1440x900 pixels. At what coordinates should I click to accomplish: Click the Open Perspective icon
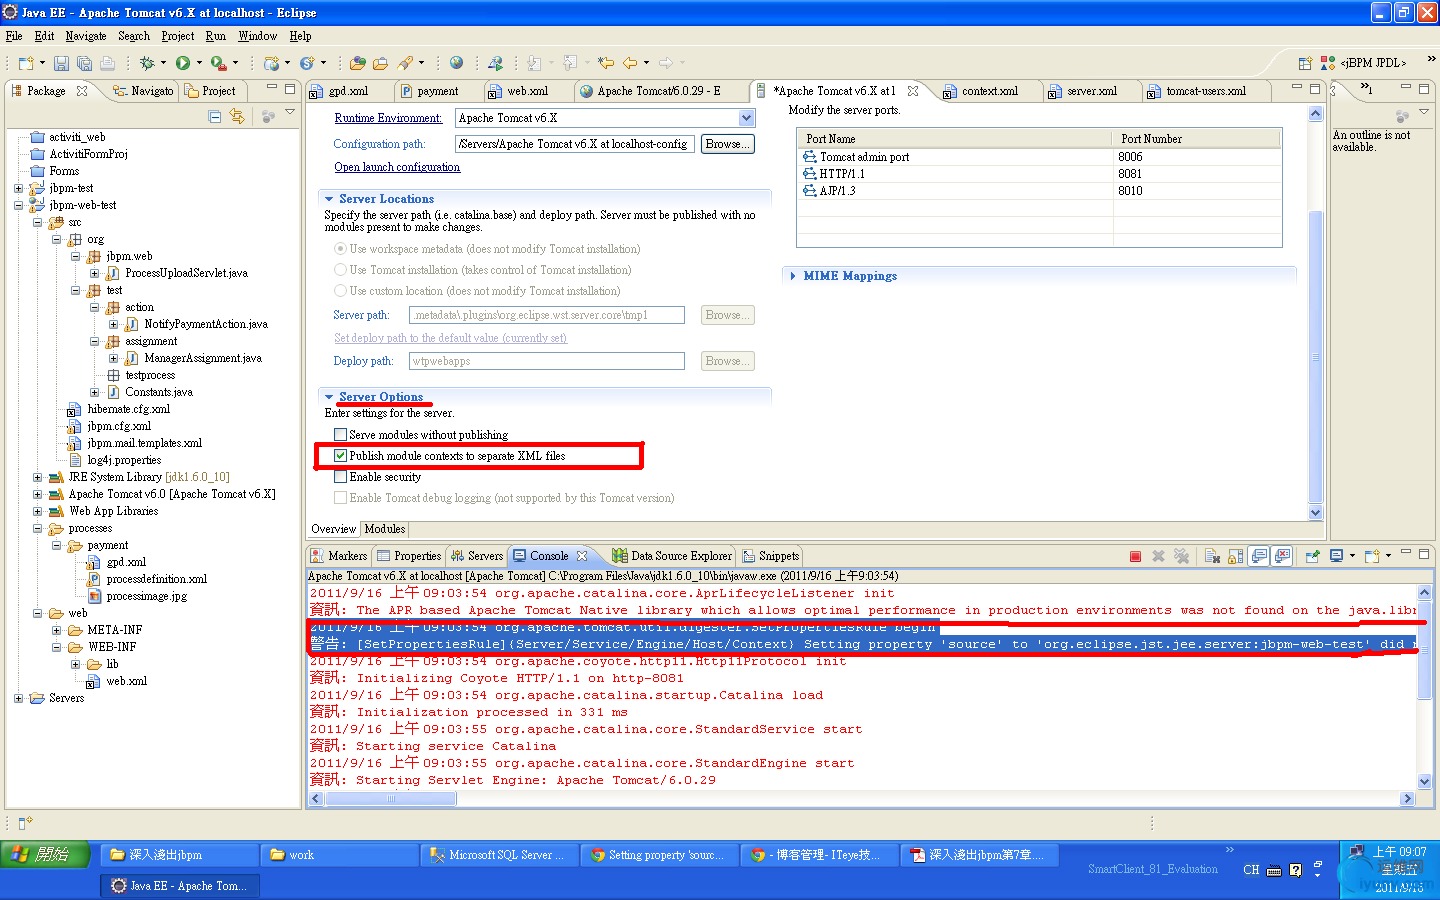click(1305, 63)
